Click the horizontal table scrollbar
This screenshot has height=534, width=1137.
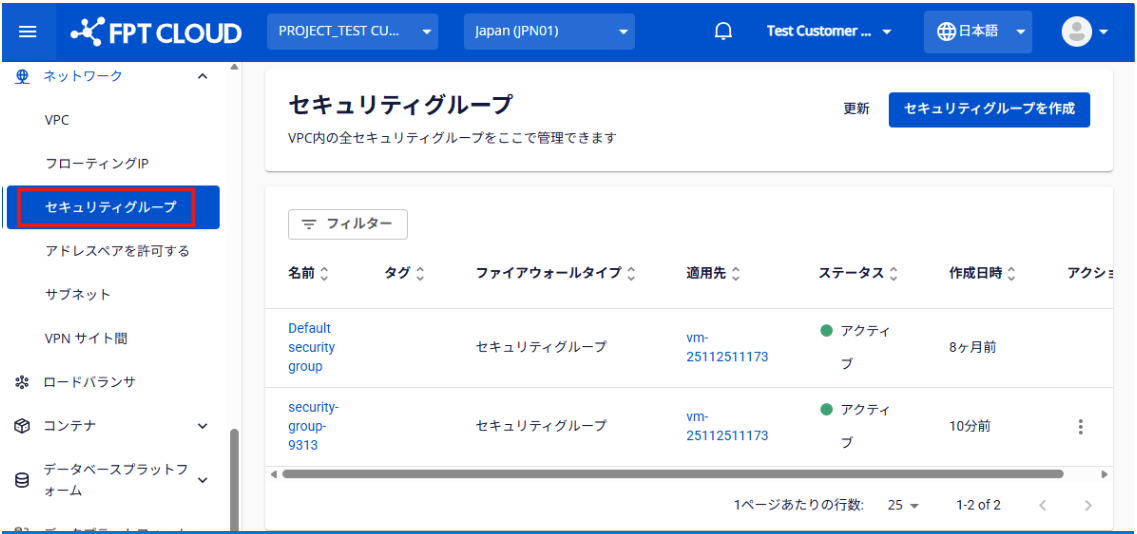coord(670,474)
